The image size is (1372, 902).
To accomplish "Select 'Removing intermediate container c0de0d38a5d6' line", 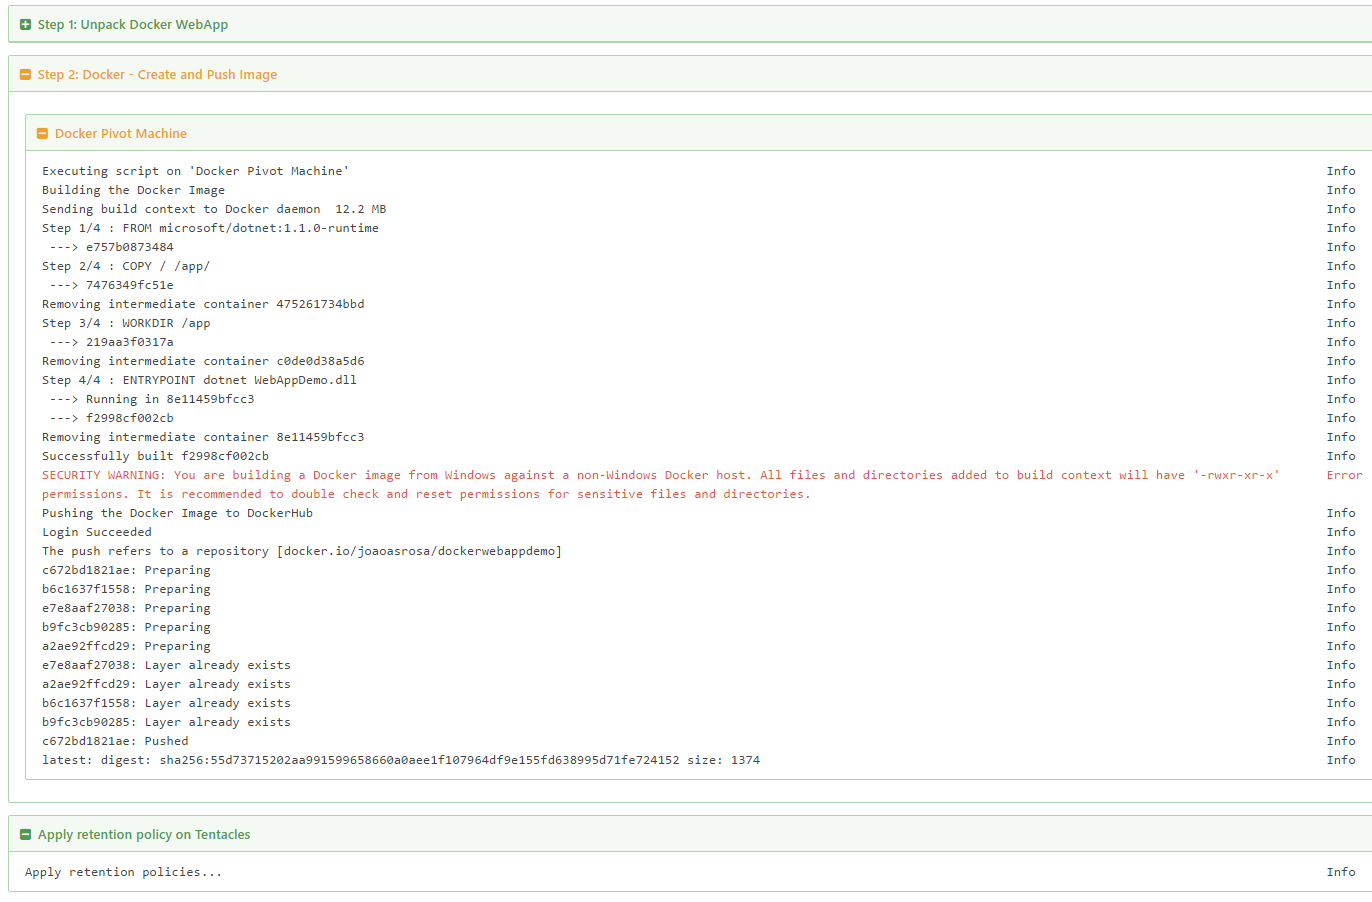I will (x=203, y=361).
